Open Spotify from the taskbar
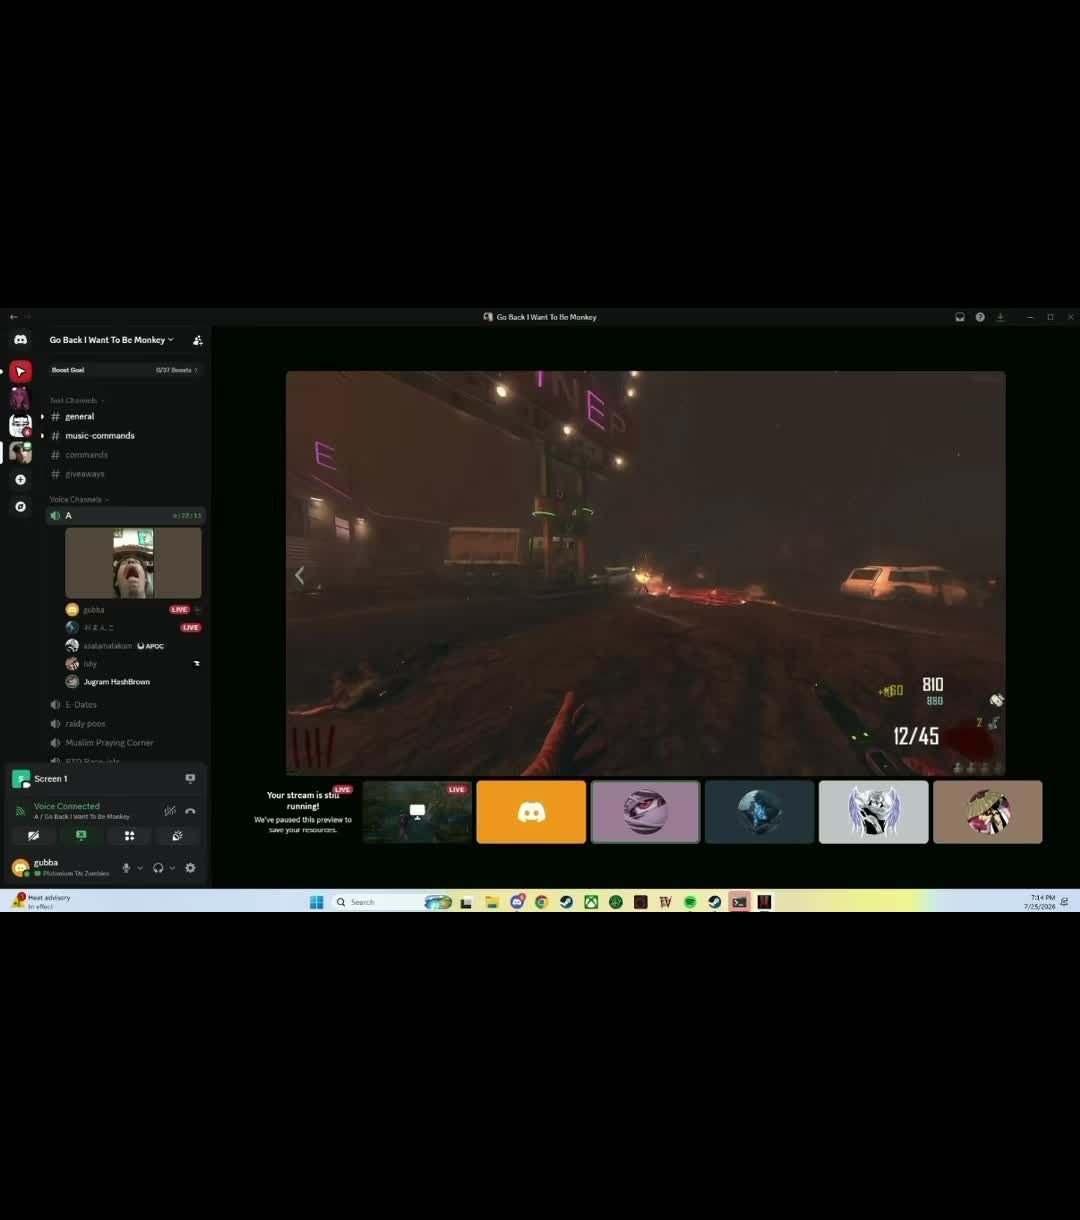The image size is (1080, 1220). pyautogui.click(x=690, y=902)
